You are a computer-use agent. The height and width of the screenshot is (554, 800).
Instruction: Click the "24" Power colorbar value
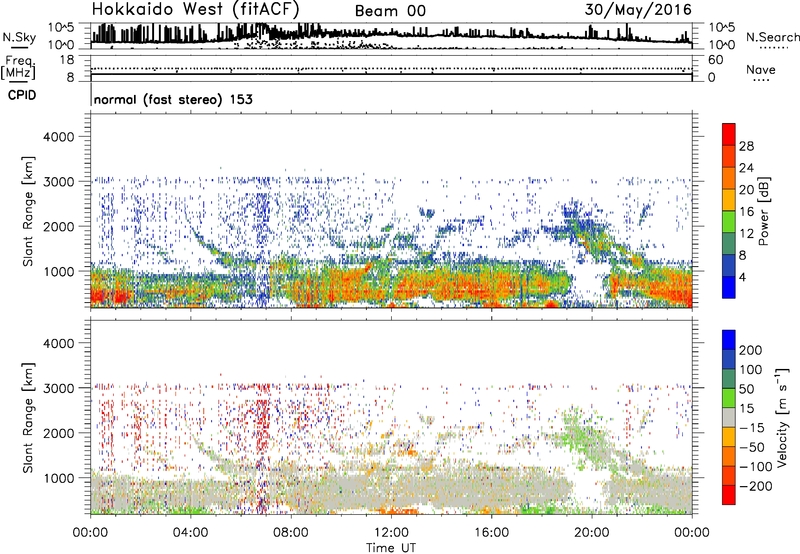746,168
